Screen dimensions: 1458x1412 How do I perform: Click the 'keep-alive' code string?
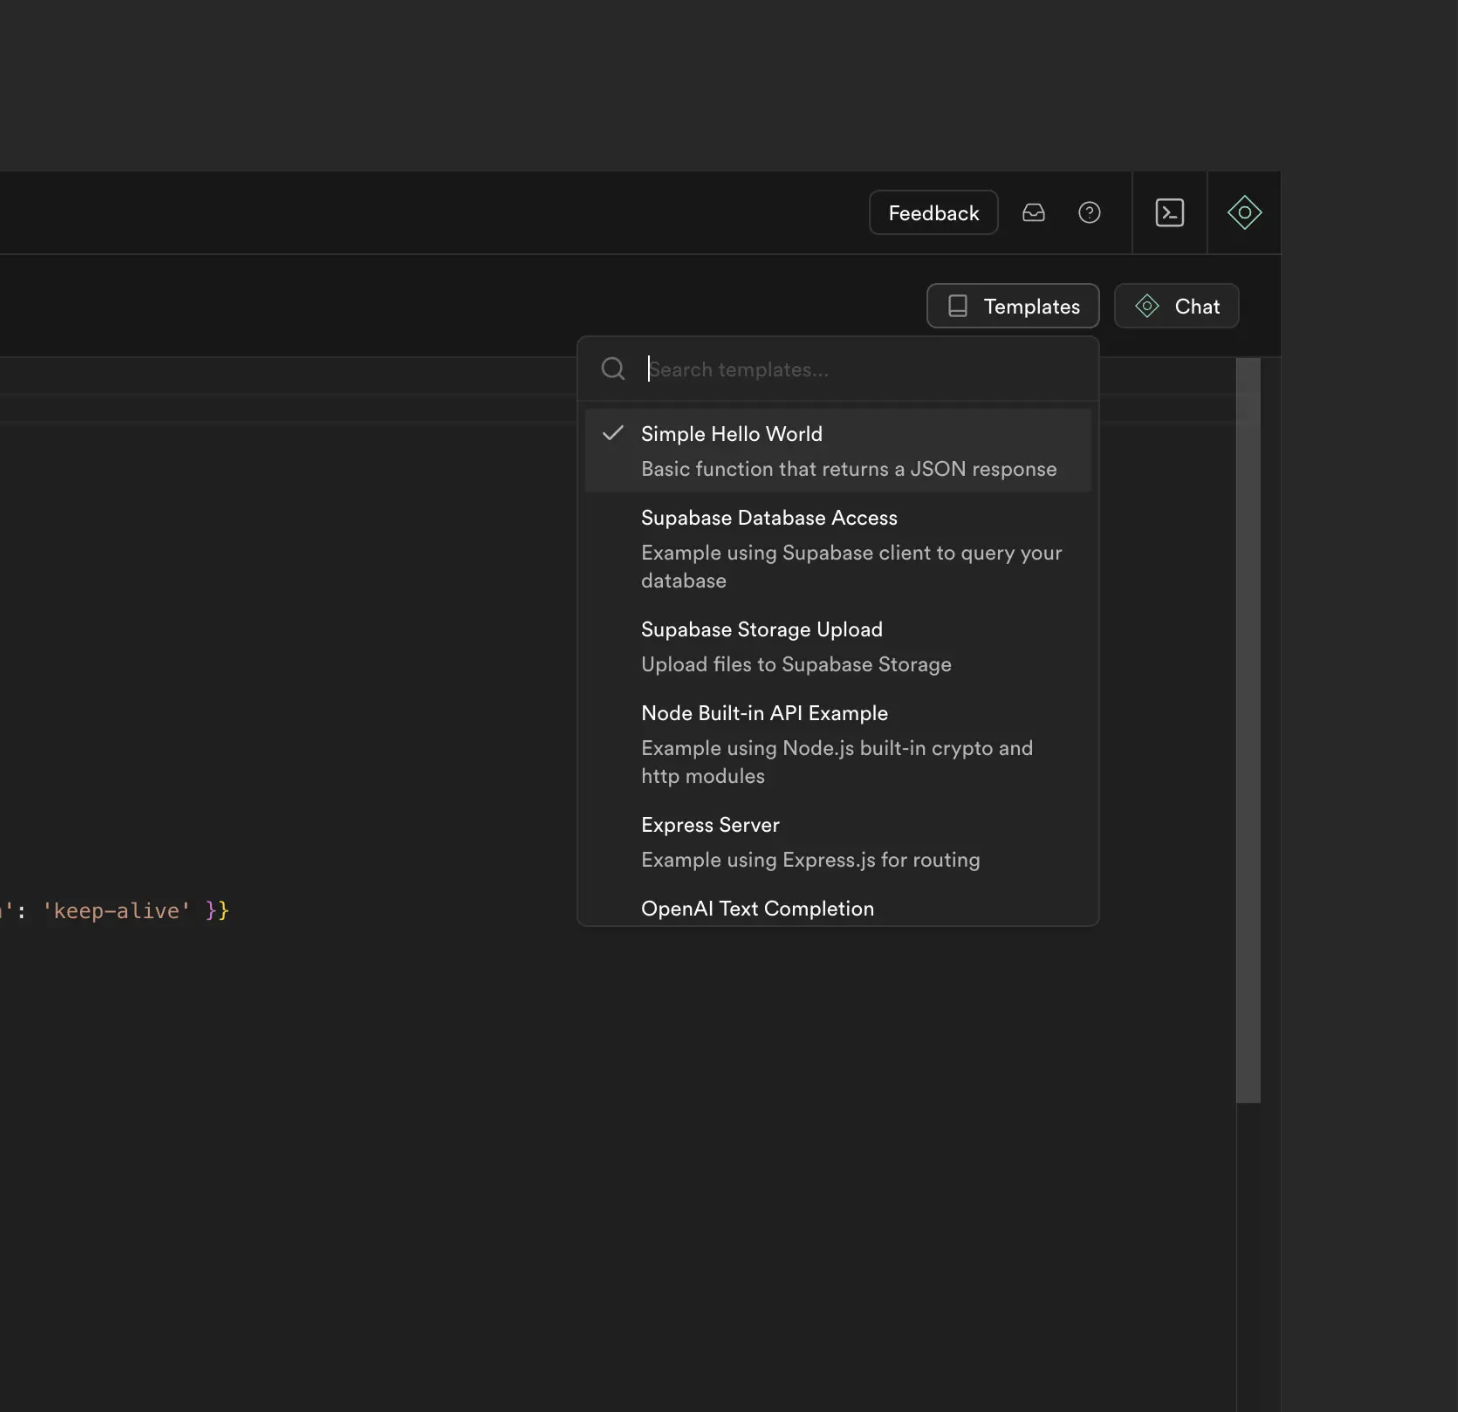(116, 911)
